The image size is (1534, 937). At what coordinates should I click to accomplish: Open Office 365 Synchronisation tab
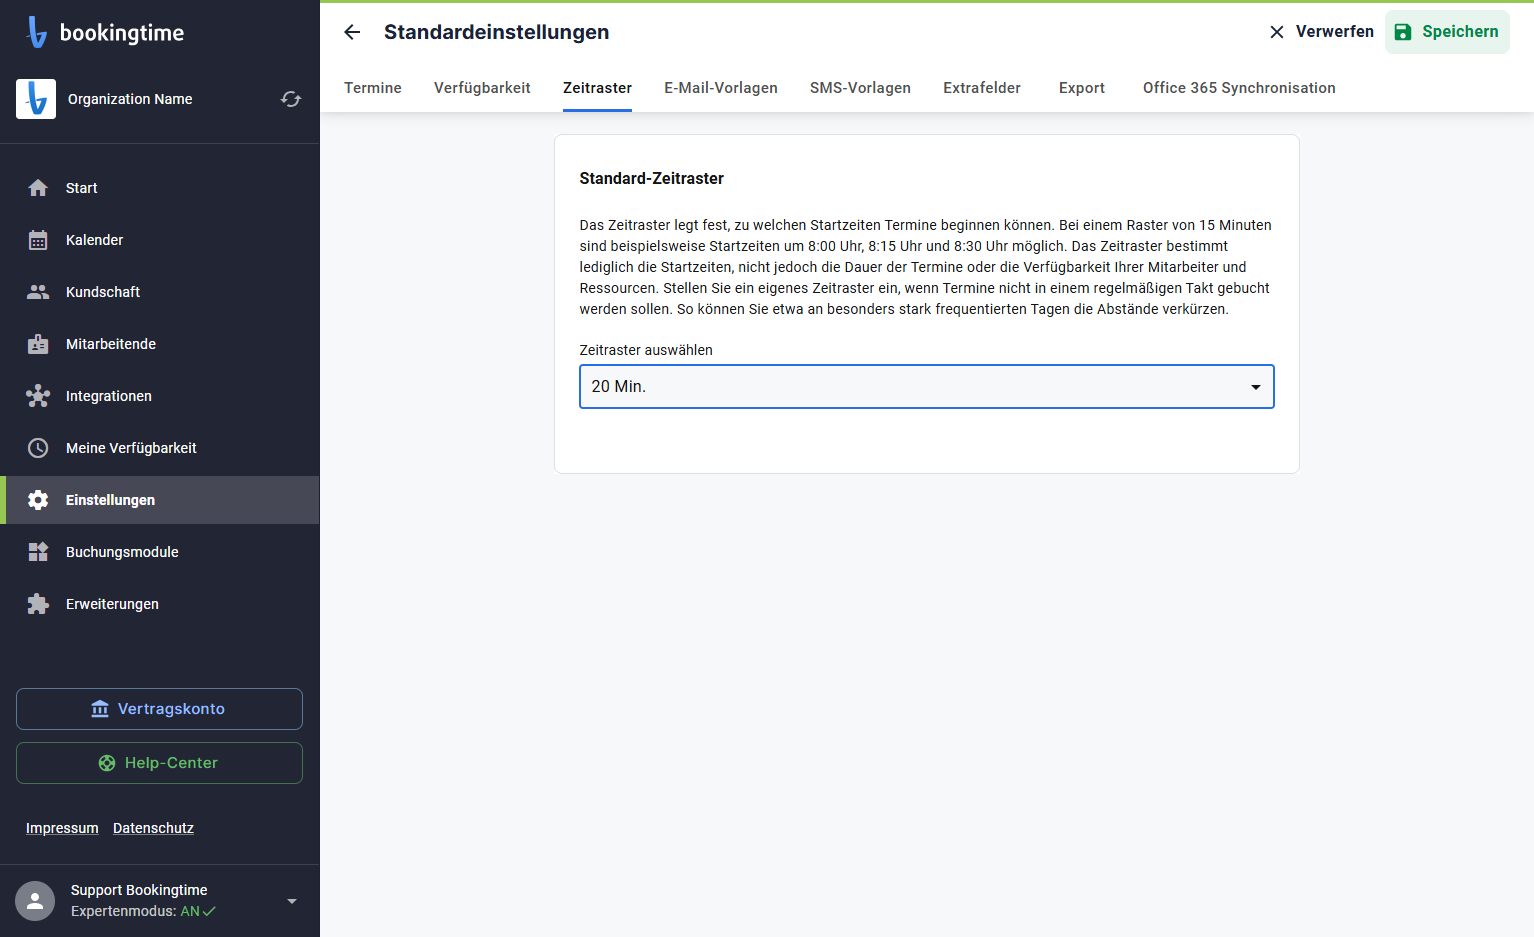(x=1239, y=88)
